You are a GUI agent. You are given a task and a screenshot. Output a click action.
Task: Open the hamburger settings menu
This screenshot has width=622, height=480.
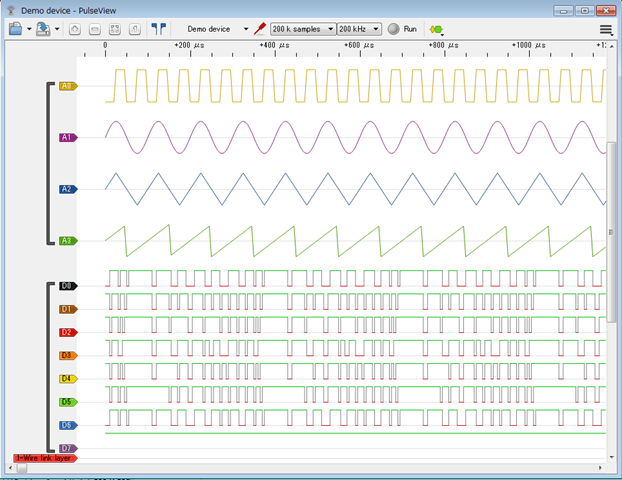pyautogui.click(x=606, y=29)
